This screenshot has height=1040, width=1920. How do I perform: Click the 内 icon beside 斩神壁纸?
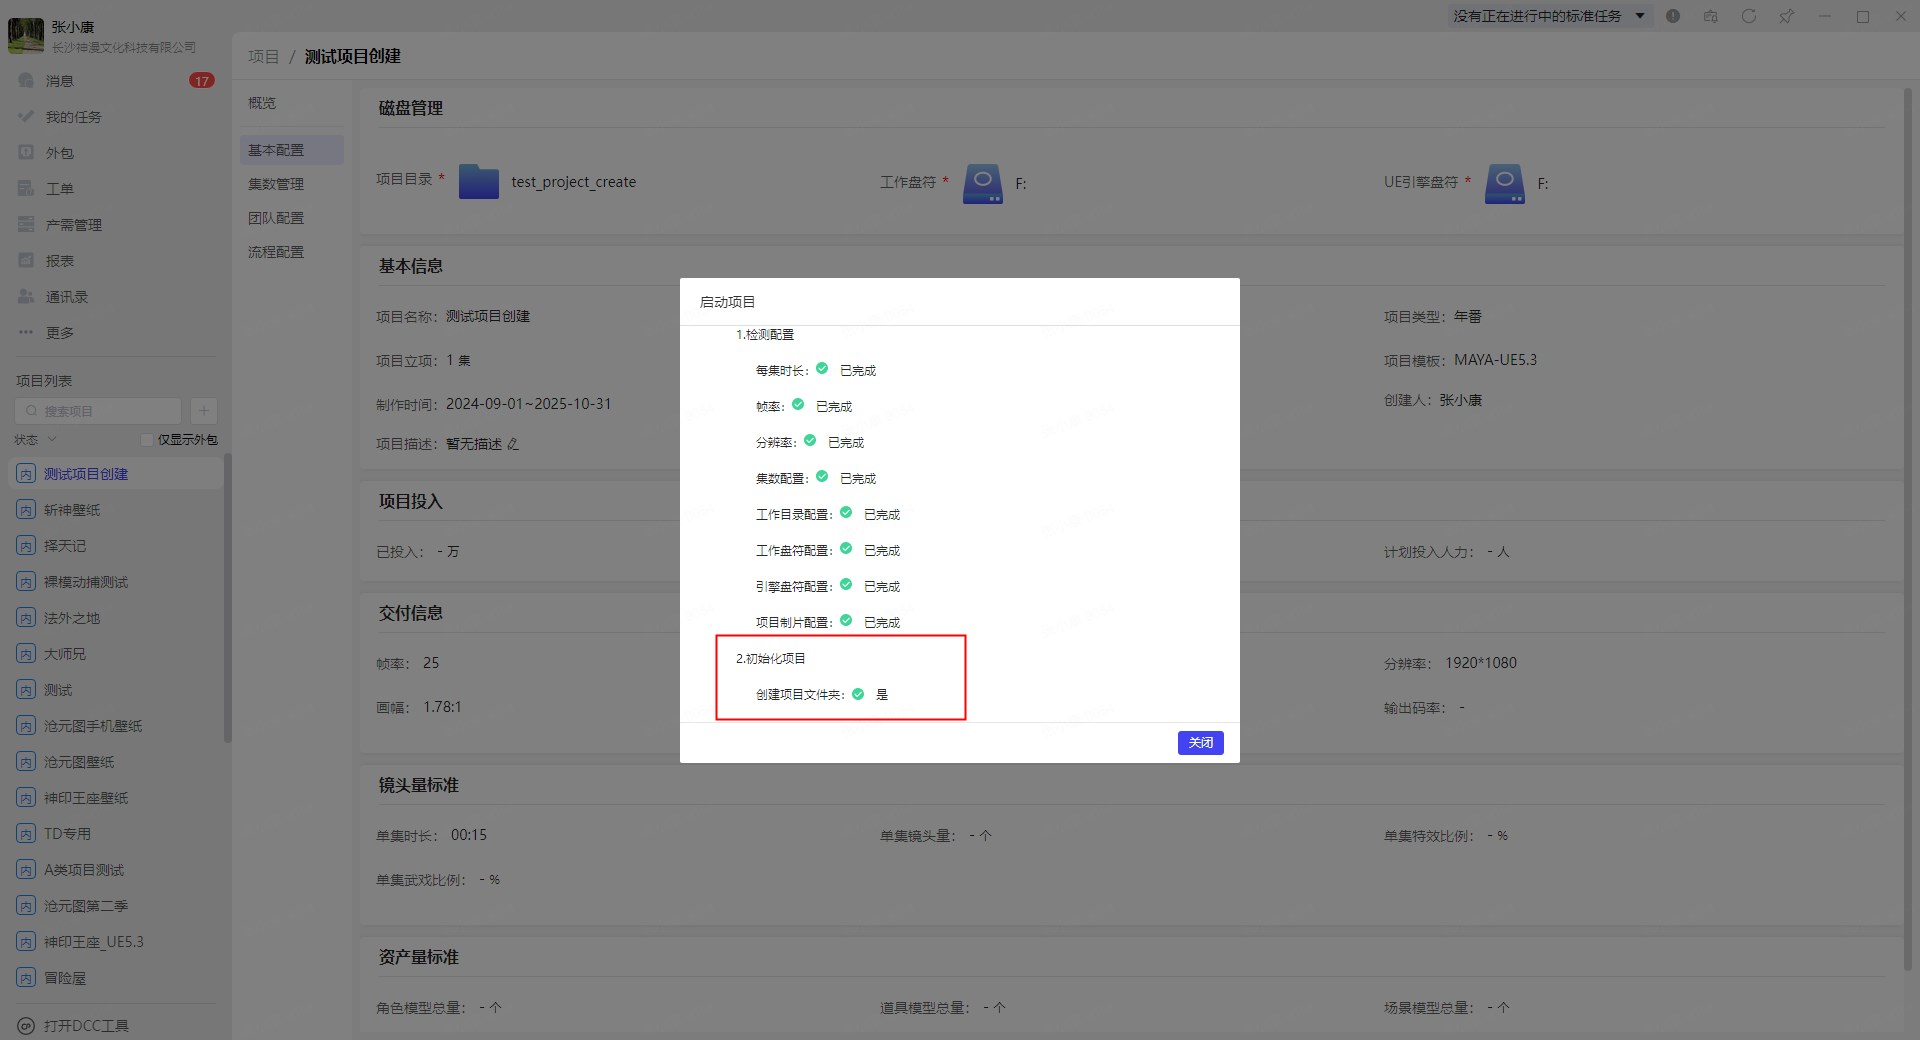(26, 510)
